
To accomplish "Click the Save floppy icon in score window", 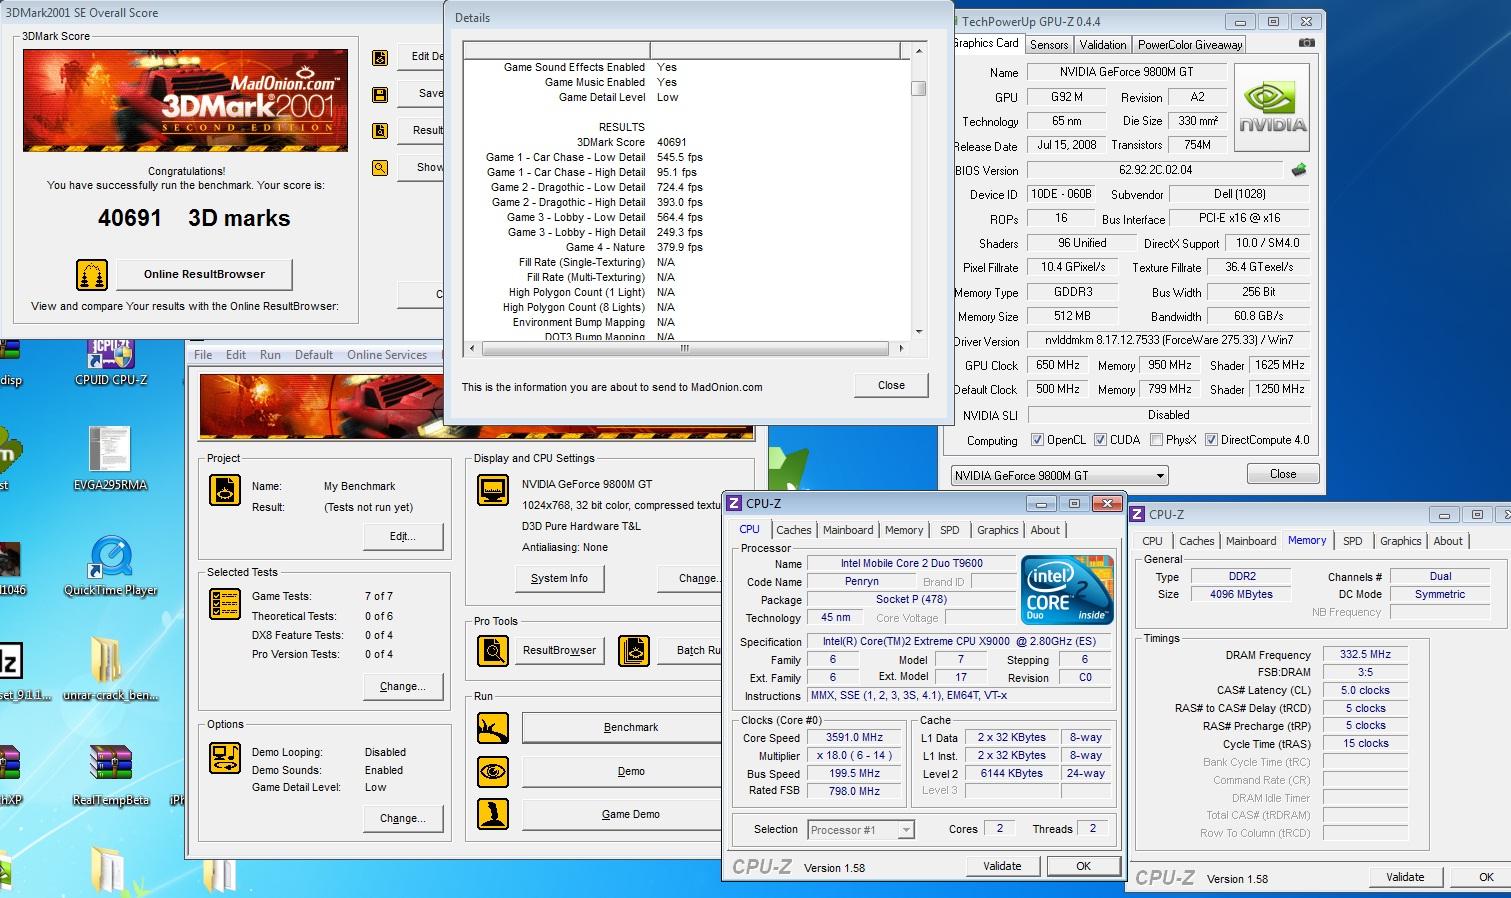I will pos(380,95).
